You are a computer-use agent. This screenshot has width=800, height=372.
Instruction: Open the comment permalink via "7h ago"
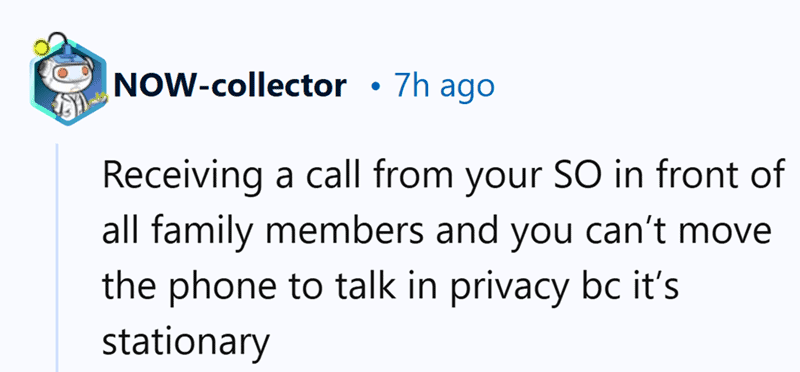[x=443, y=86]
